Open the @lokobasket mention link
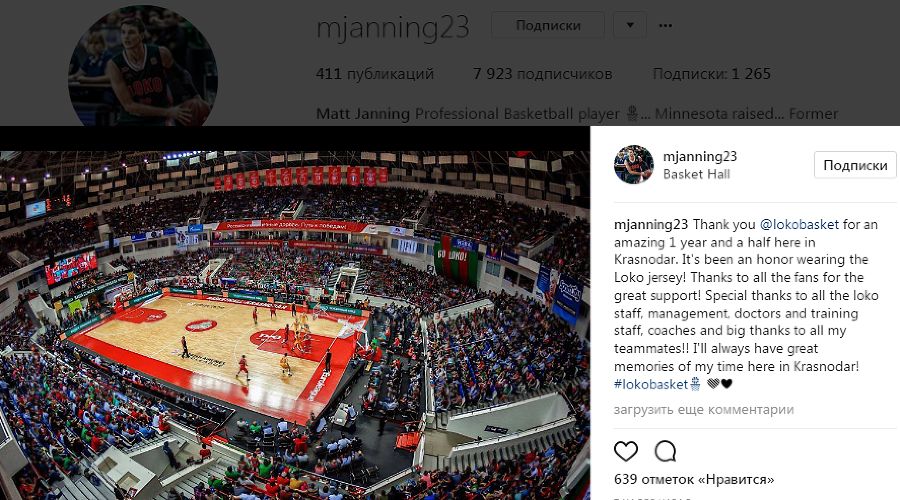This screenshot has width=900, height=500. coord(799,224)
